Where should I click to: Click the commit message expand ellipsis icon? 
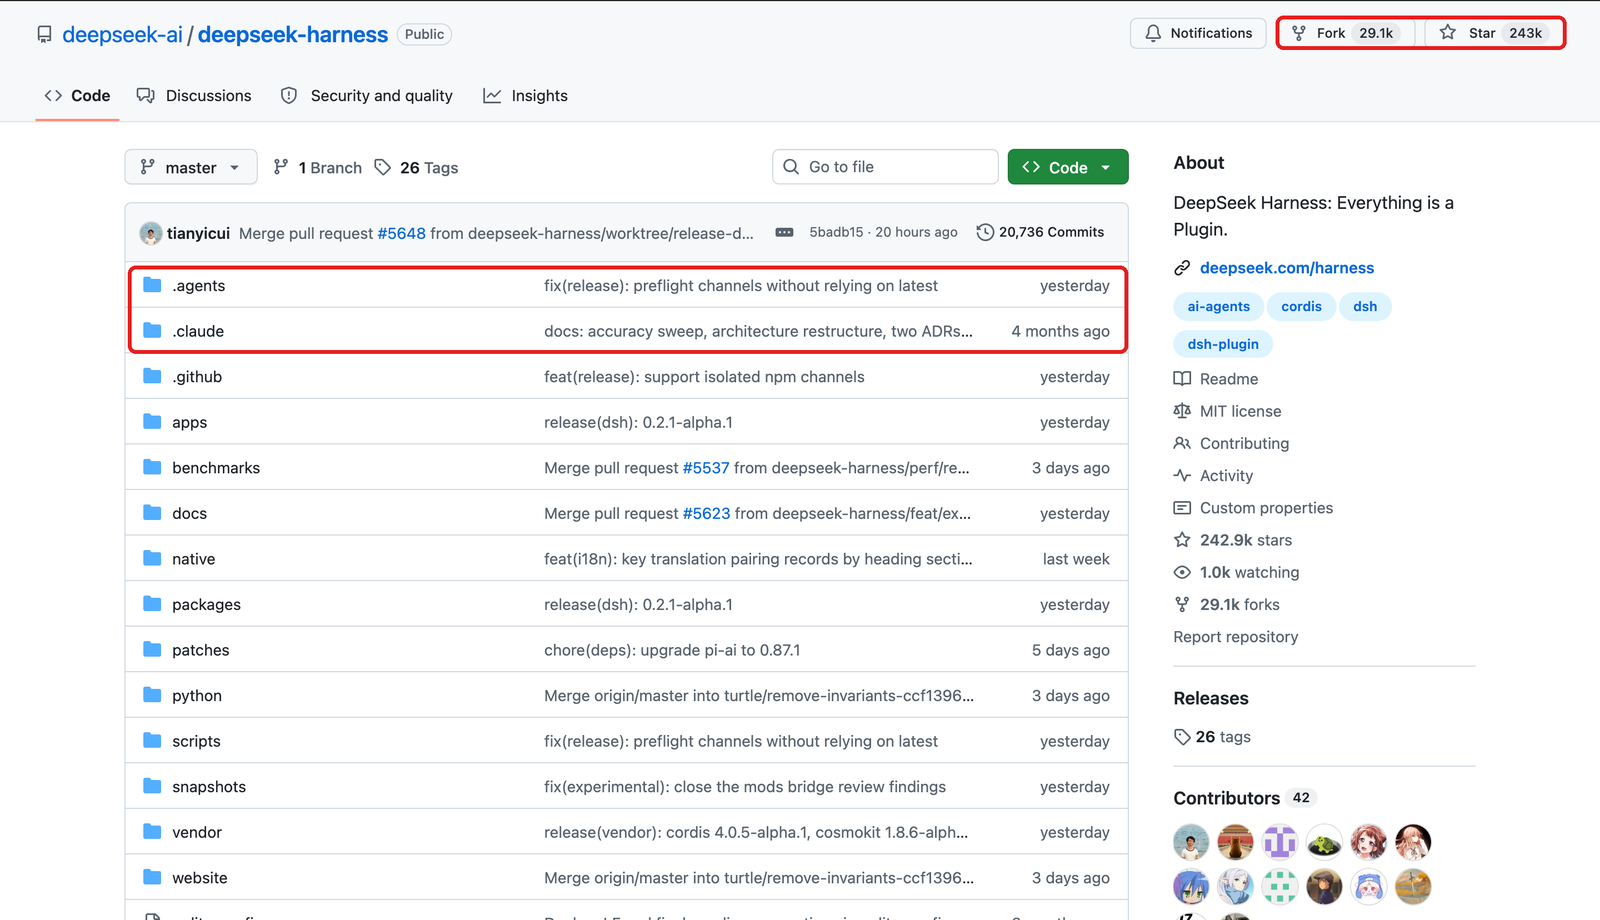784,232
